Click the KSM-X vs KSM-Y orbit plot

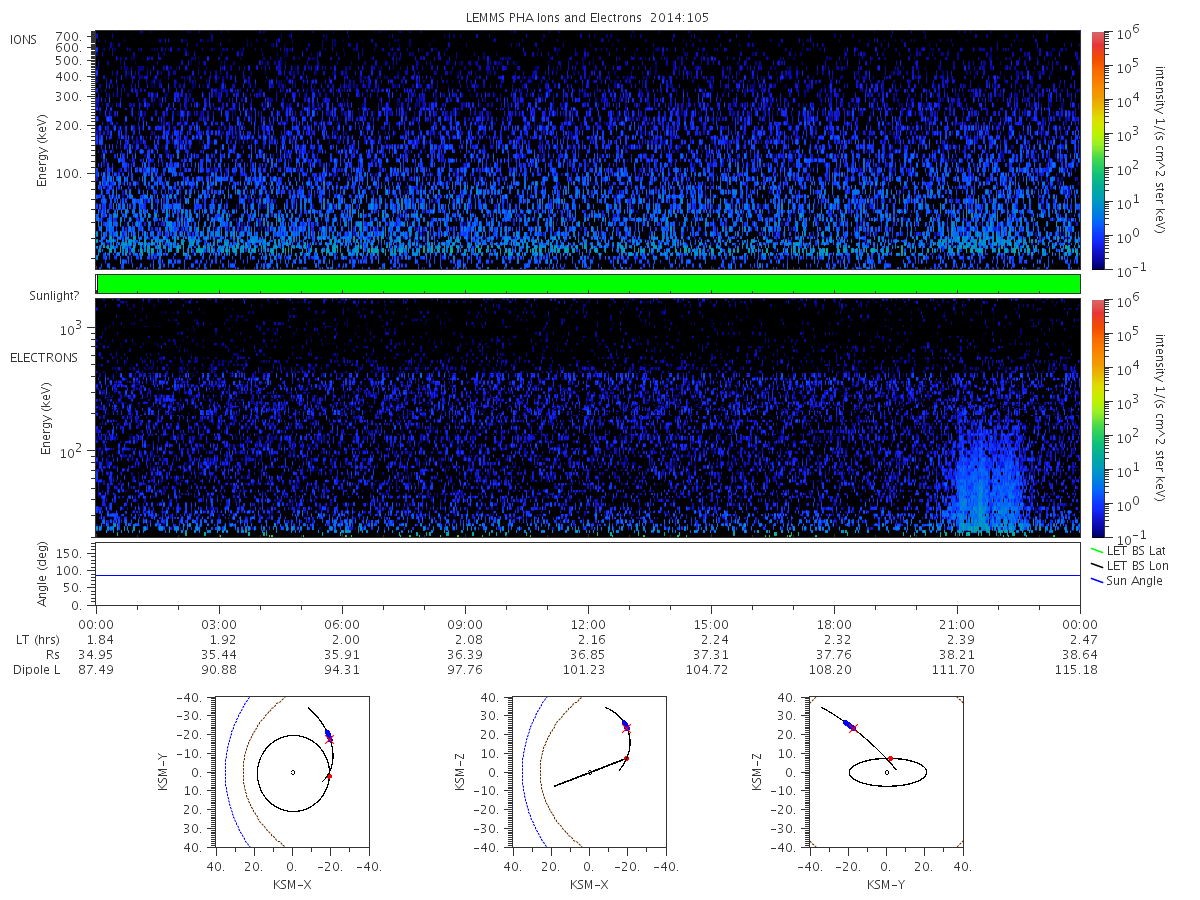(x=291, y=771)
